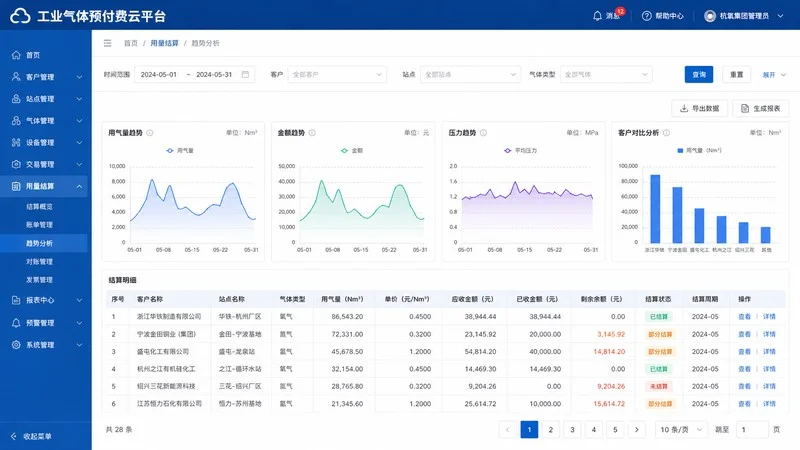This screenshot has height=450, width=800.
Task: Click the 交易管理 icon
Action: coord(16,164)
